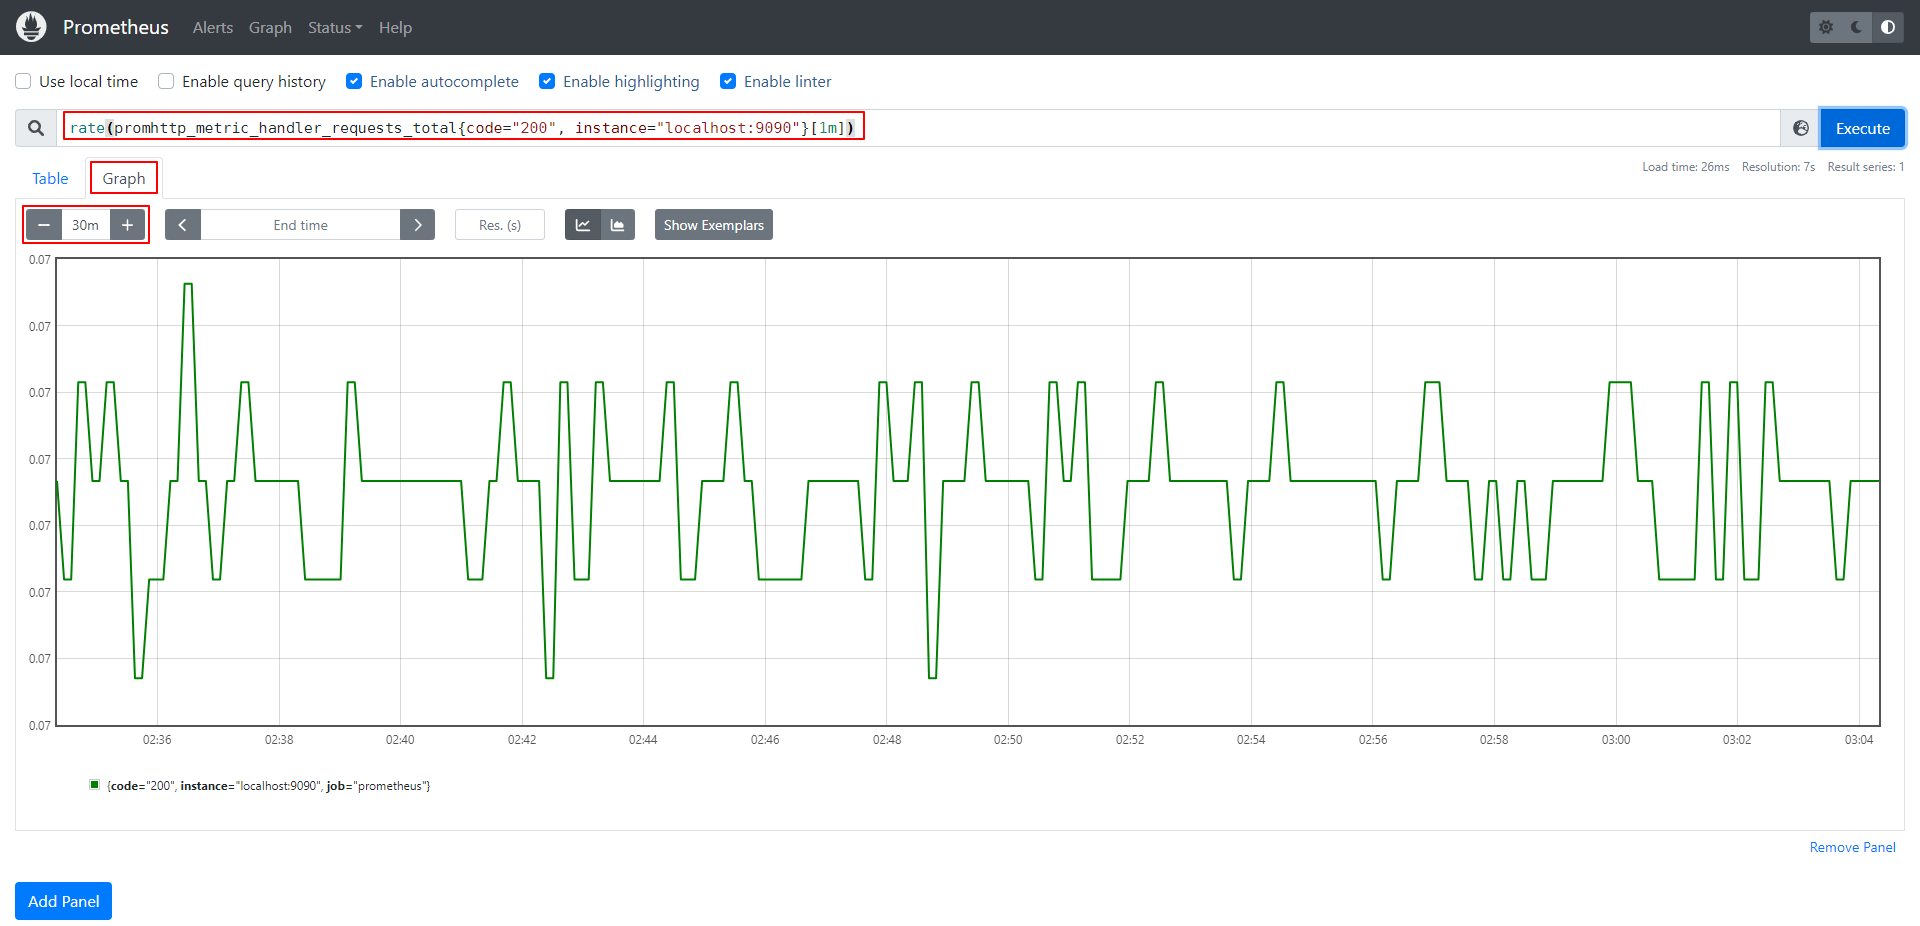Click Show Exemplars button

tap(714, 225)
